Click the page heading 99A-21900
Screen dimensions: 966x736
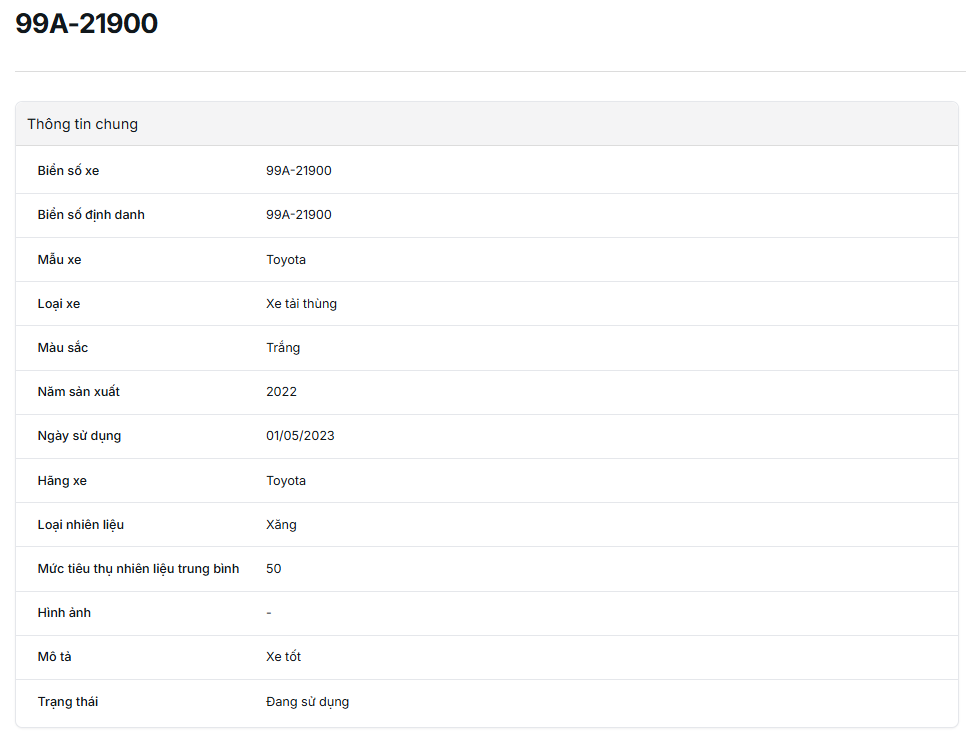click(87, 24)
